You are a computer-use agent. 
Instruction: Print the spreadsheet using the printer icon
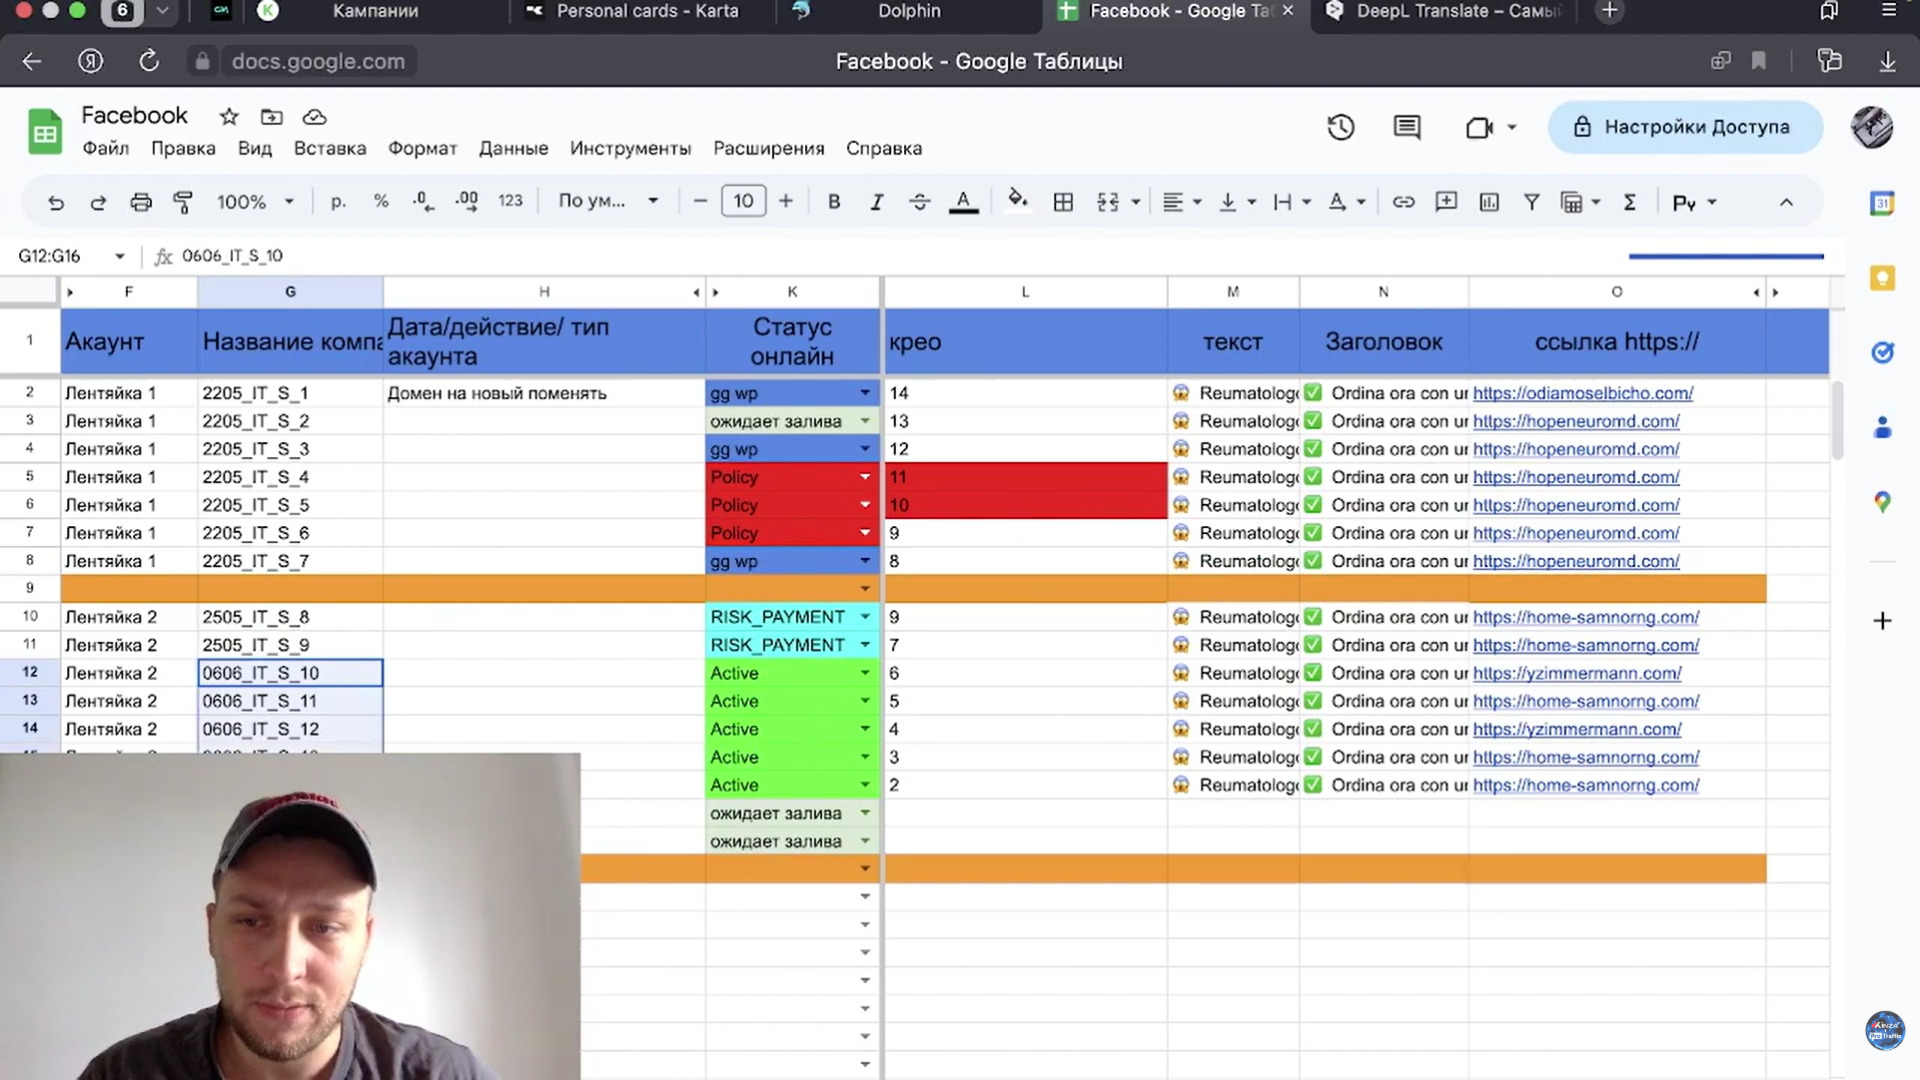click(x=141, y=203)
